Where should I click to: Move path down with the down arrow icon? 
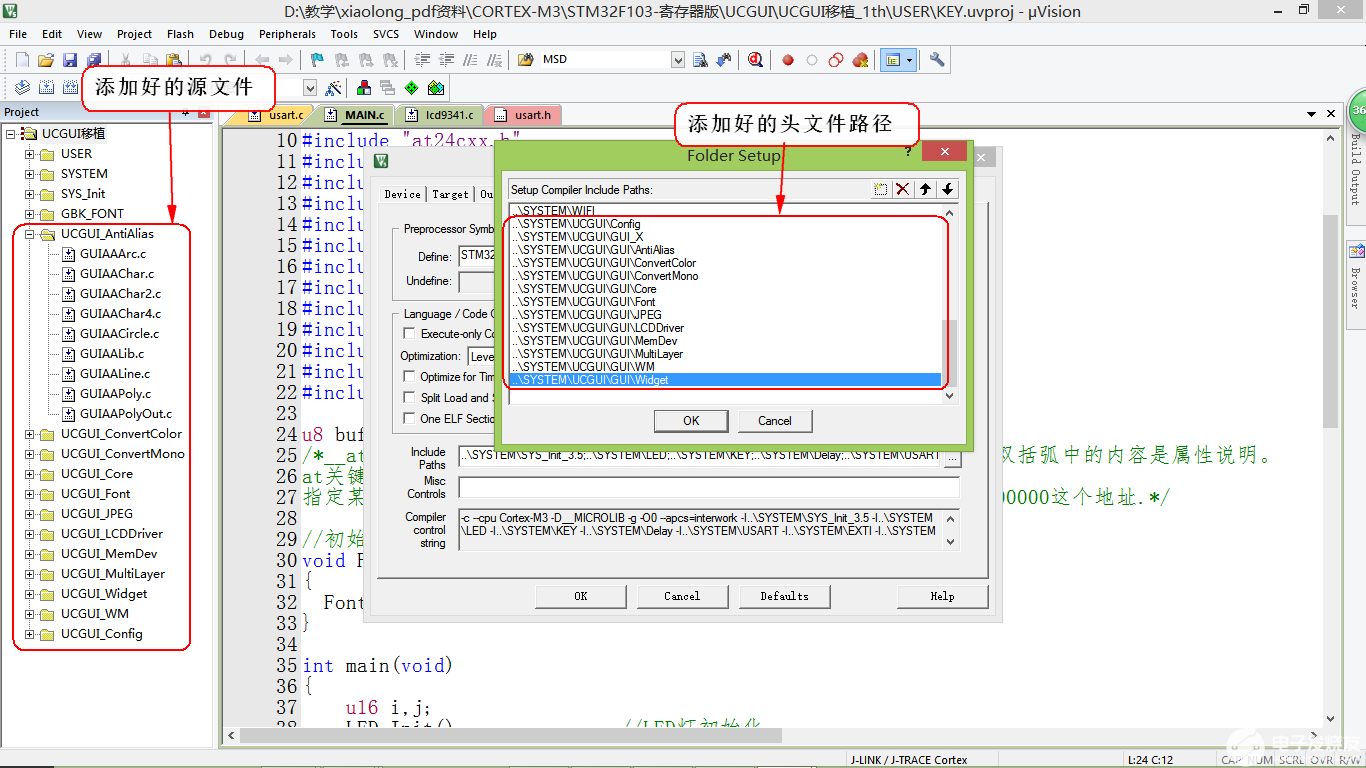click(x=948, y=189)
